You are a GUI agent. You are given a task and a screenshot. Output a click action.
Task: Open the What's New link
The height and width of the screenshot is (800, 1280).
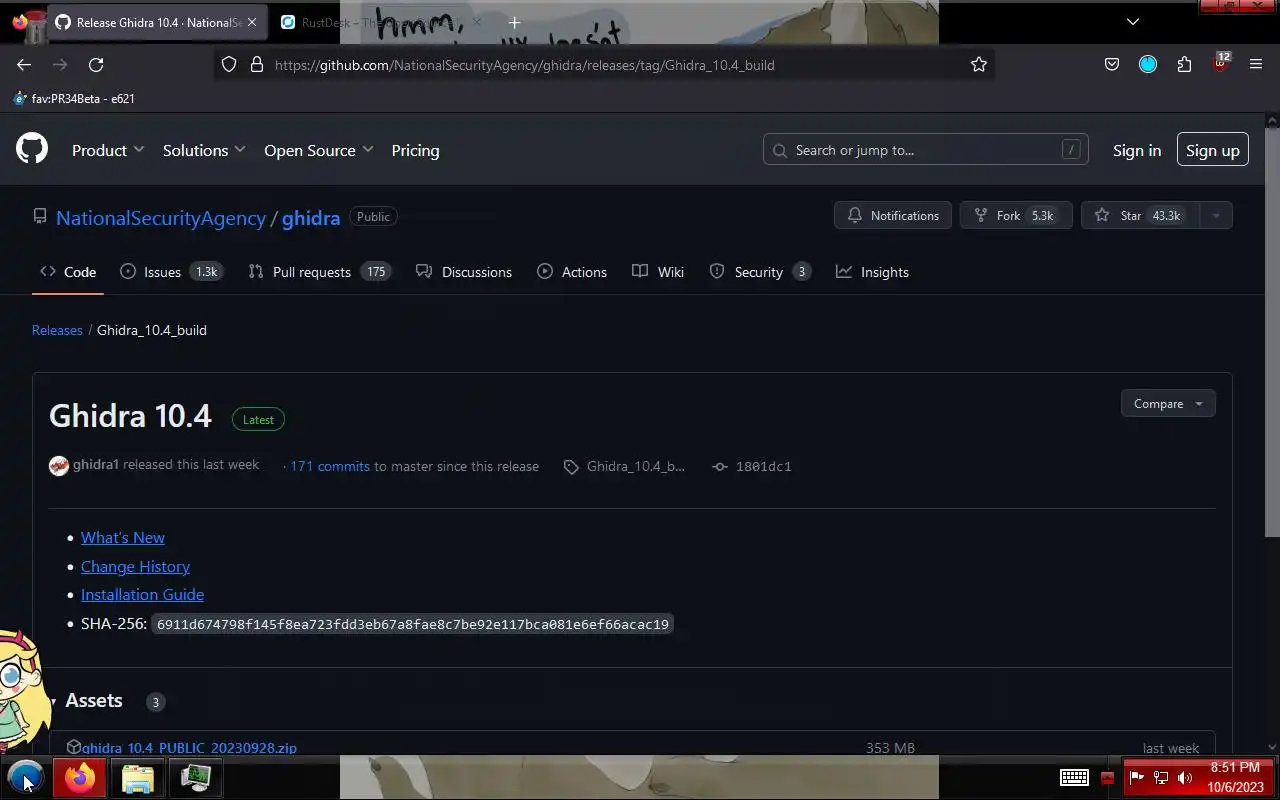[x=123, y=538]
